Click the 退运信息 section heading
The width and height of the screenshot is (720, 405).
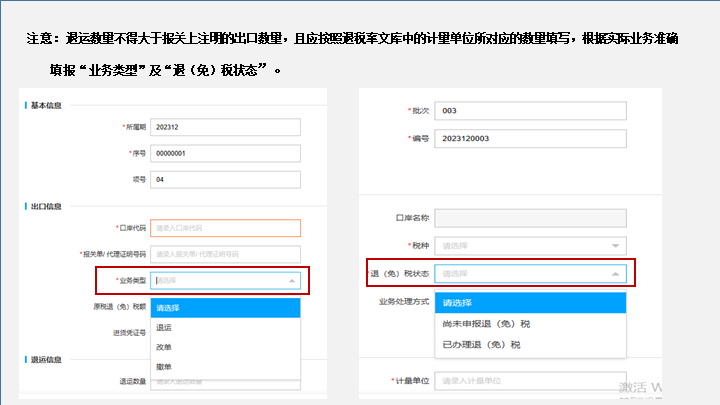46,360
